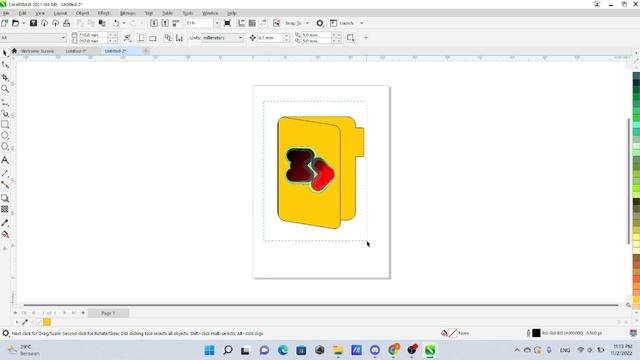Image resolution: width=640 pixels, height=360 pixels.
Task: Select the Interactive Fill tool
Action: [5, 234]
